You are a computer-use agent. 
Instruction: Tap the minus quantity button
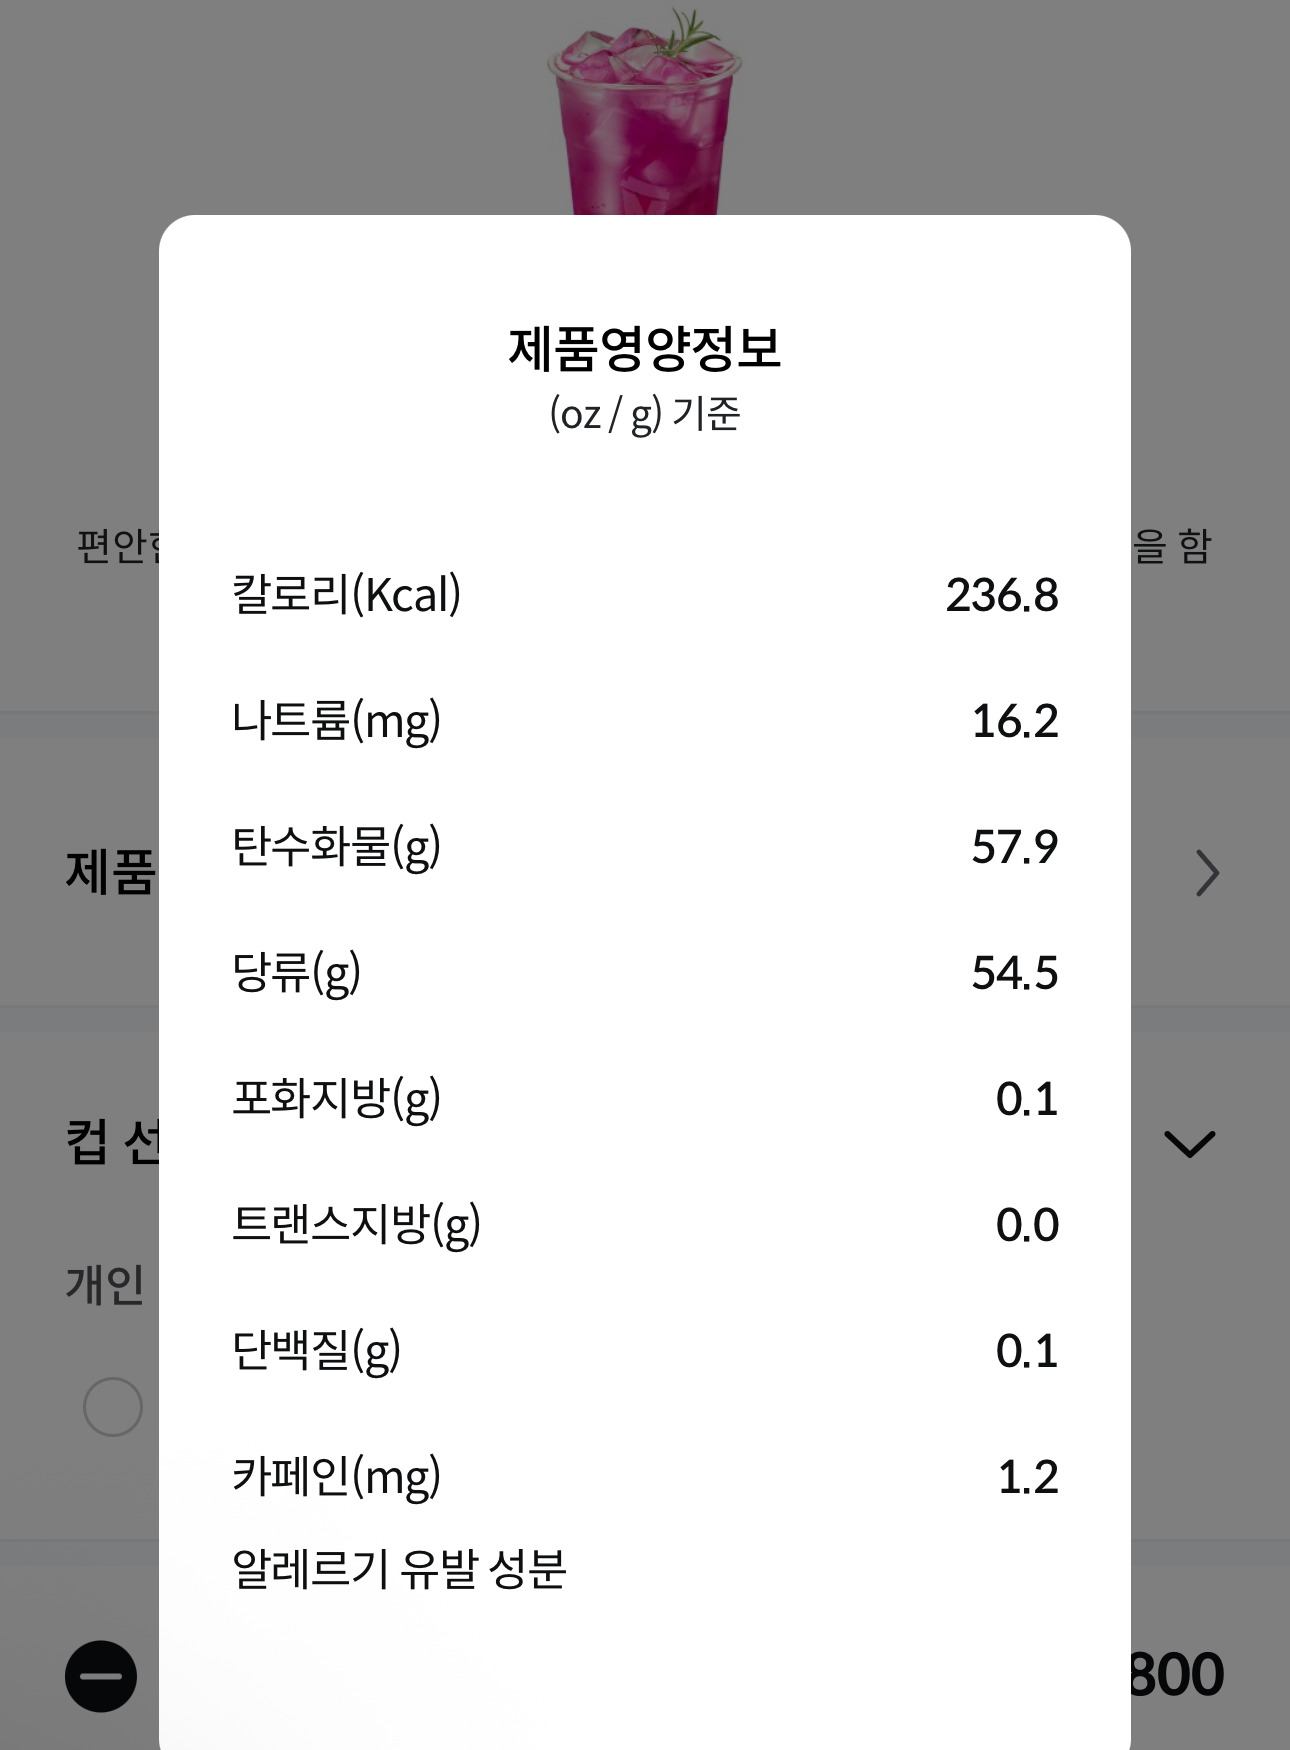click(101, 1676)
